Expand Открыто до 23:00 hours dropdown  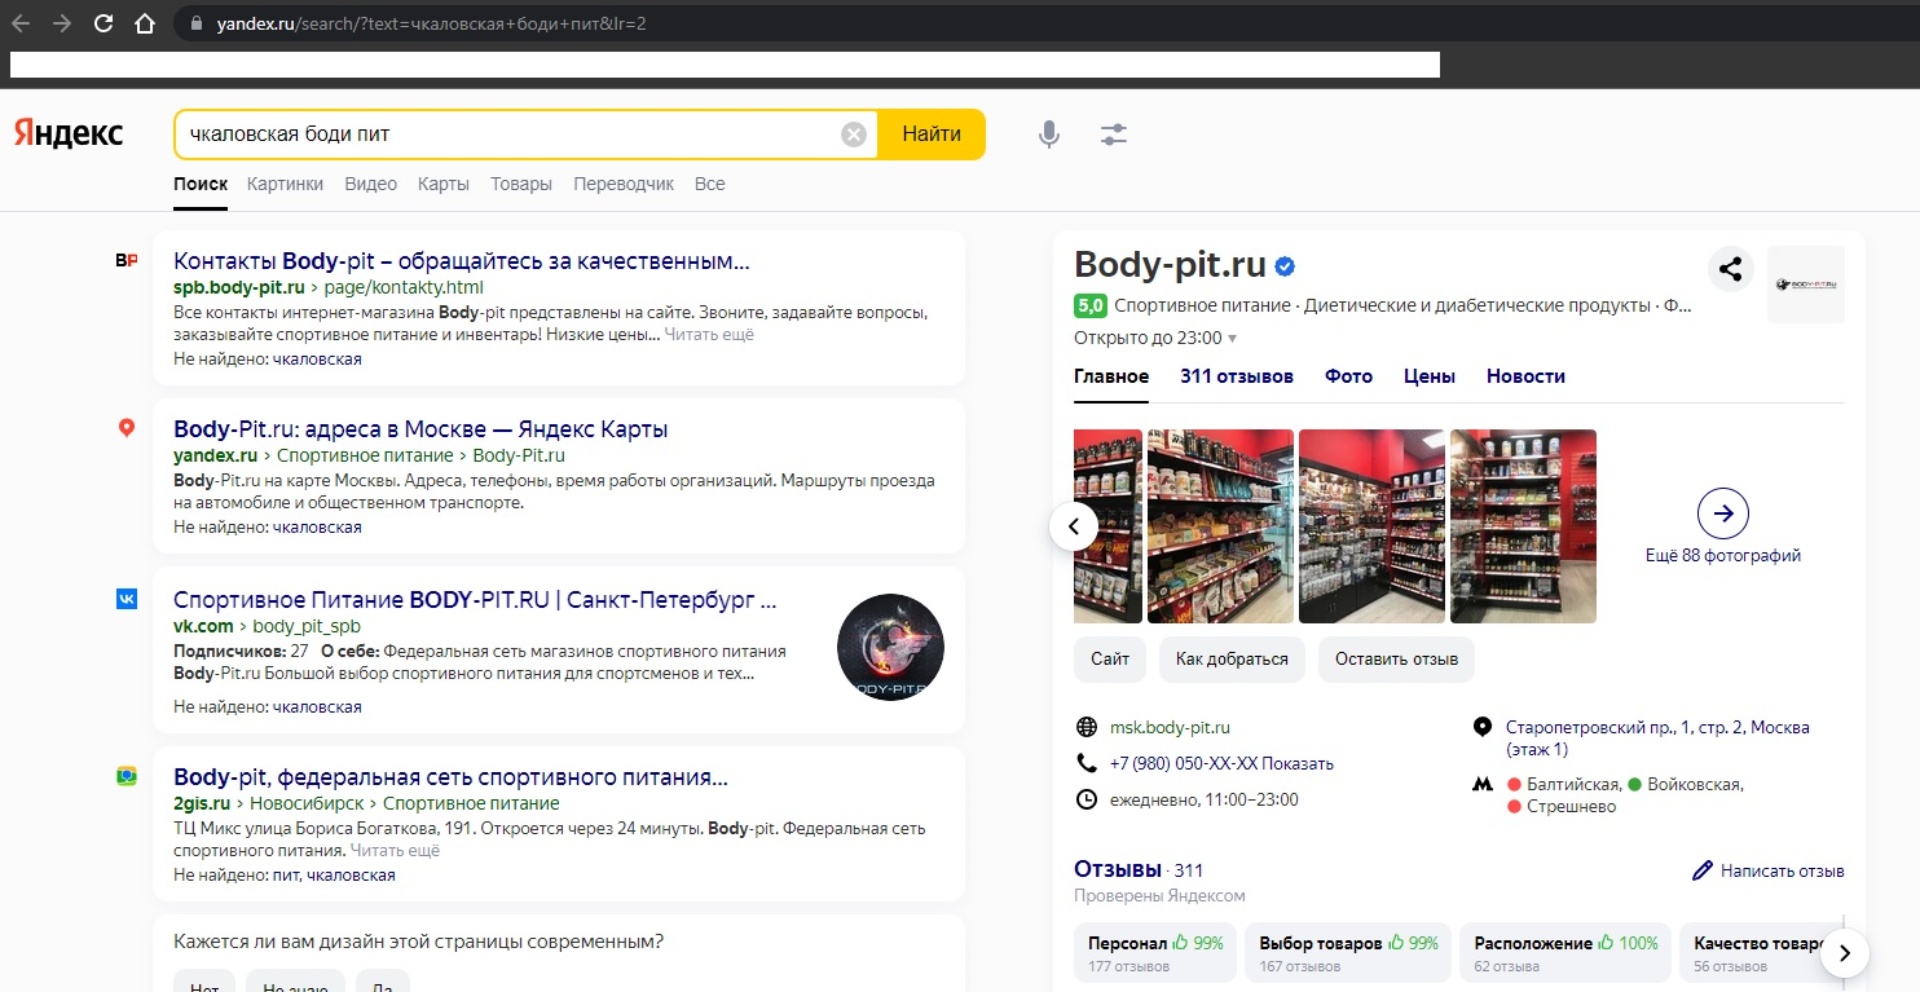(1155, 338)
